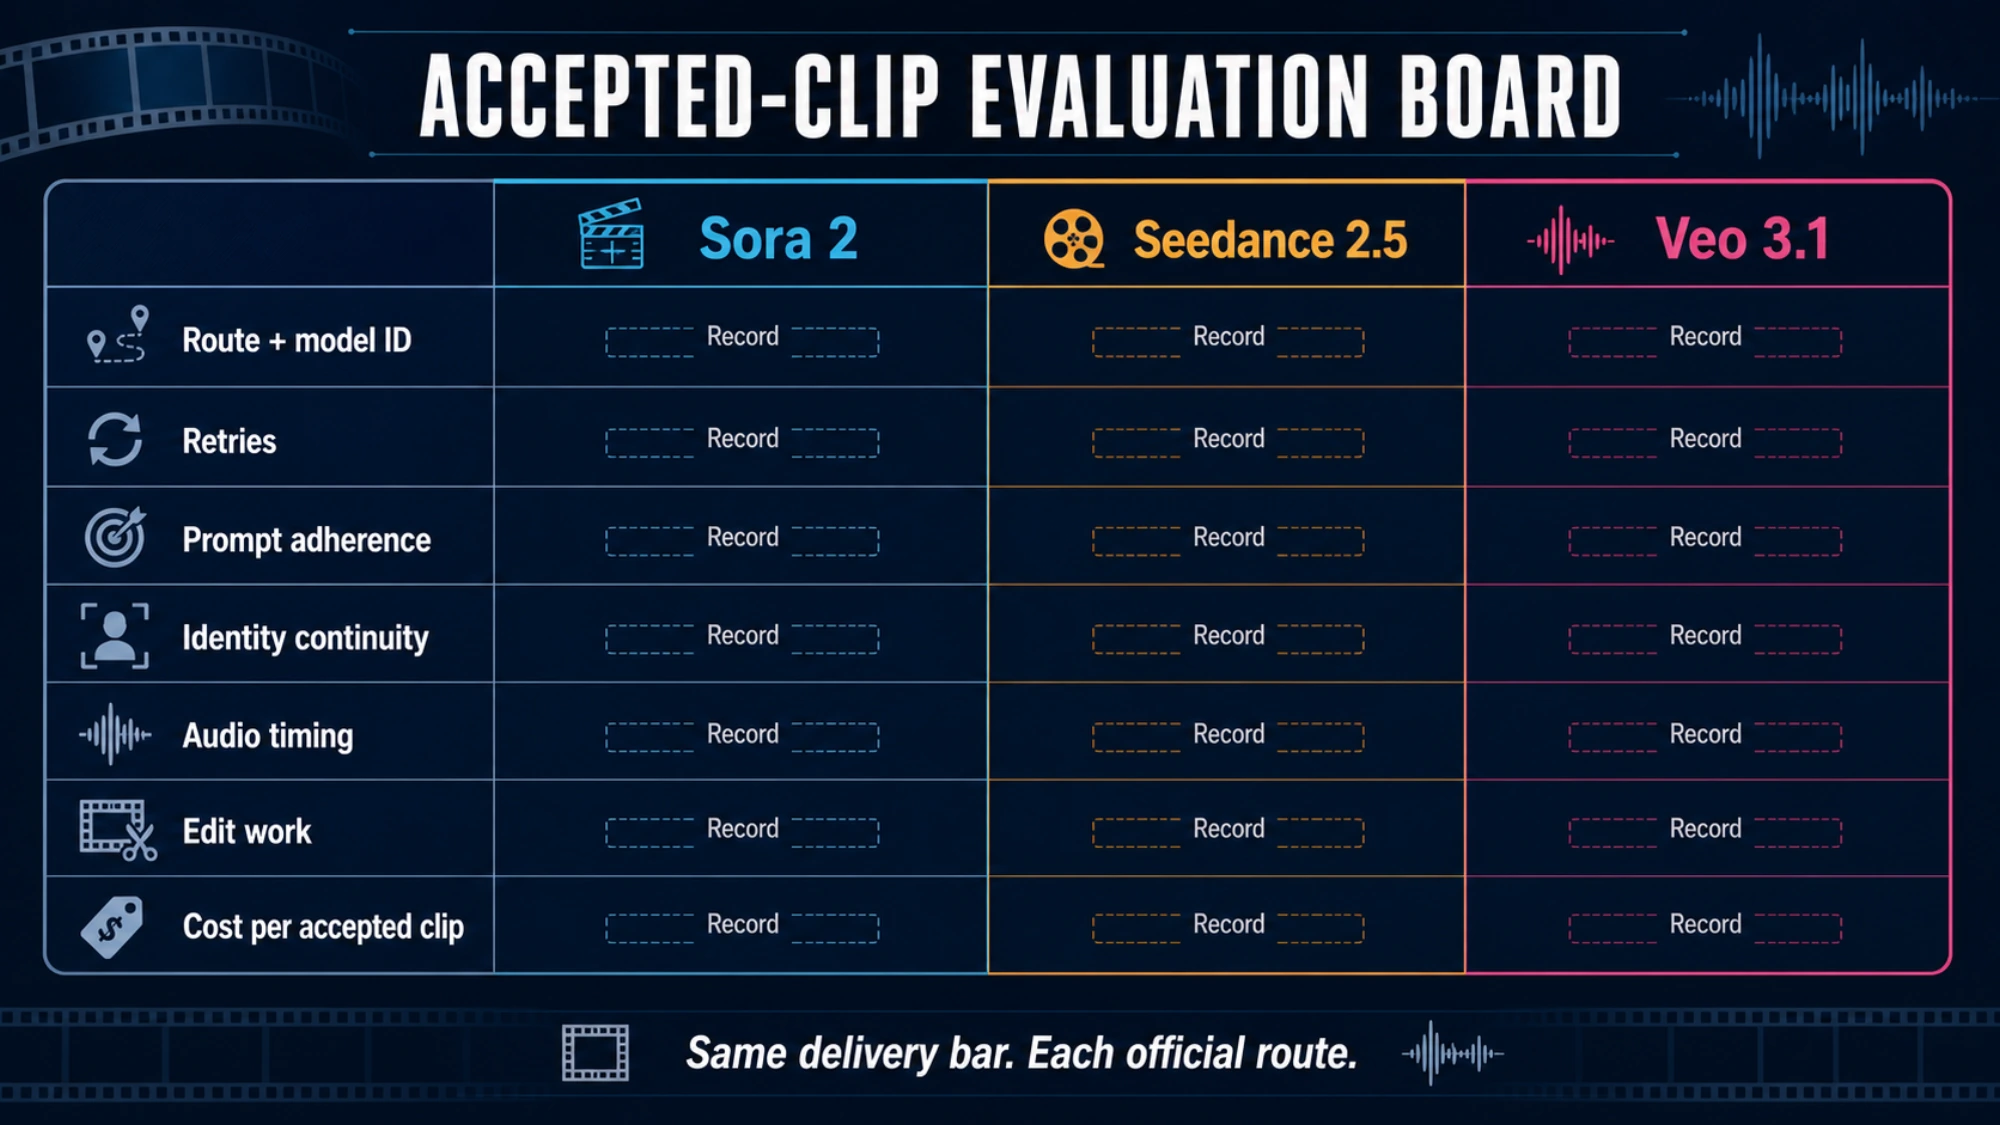Select the Veo 3.1 column header

click(x=1707, y=235)
